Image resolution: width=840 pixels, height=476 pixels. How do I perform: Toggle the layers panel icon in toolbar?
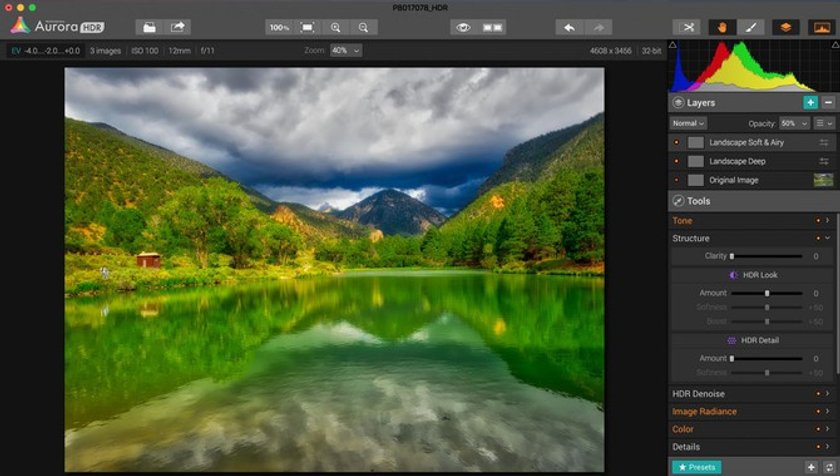point(786,27)
